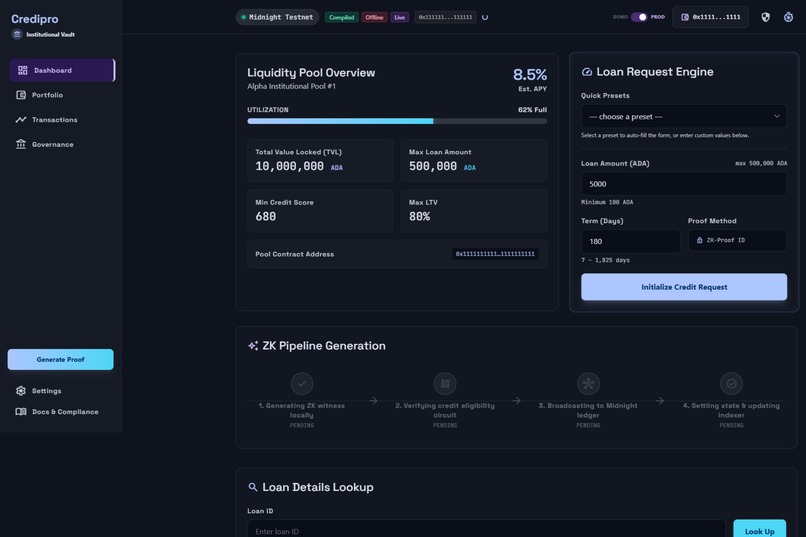Image resolution: width=806 pixels, height=537 pixels.
Task: Click the Min Credit Score 680 value
Action: pos(266,217)
